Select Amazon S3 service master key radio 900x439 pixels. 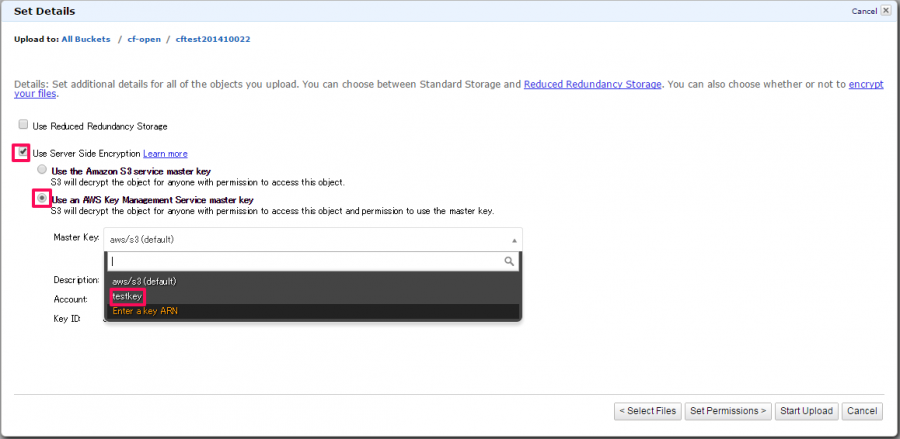pyautogui.click(x=42, y=170)
